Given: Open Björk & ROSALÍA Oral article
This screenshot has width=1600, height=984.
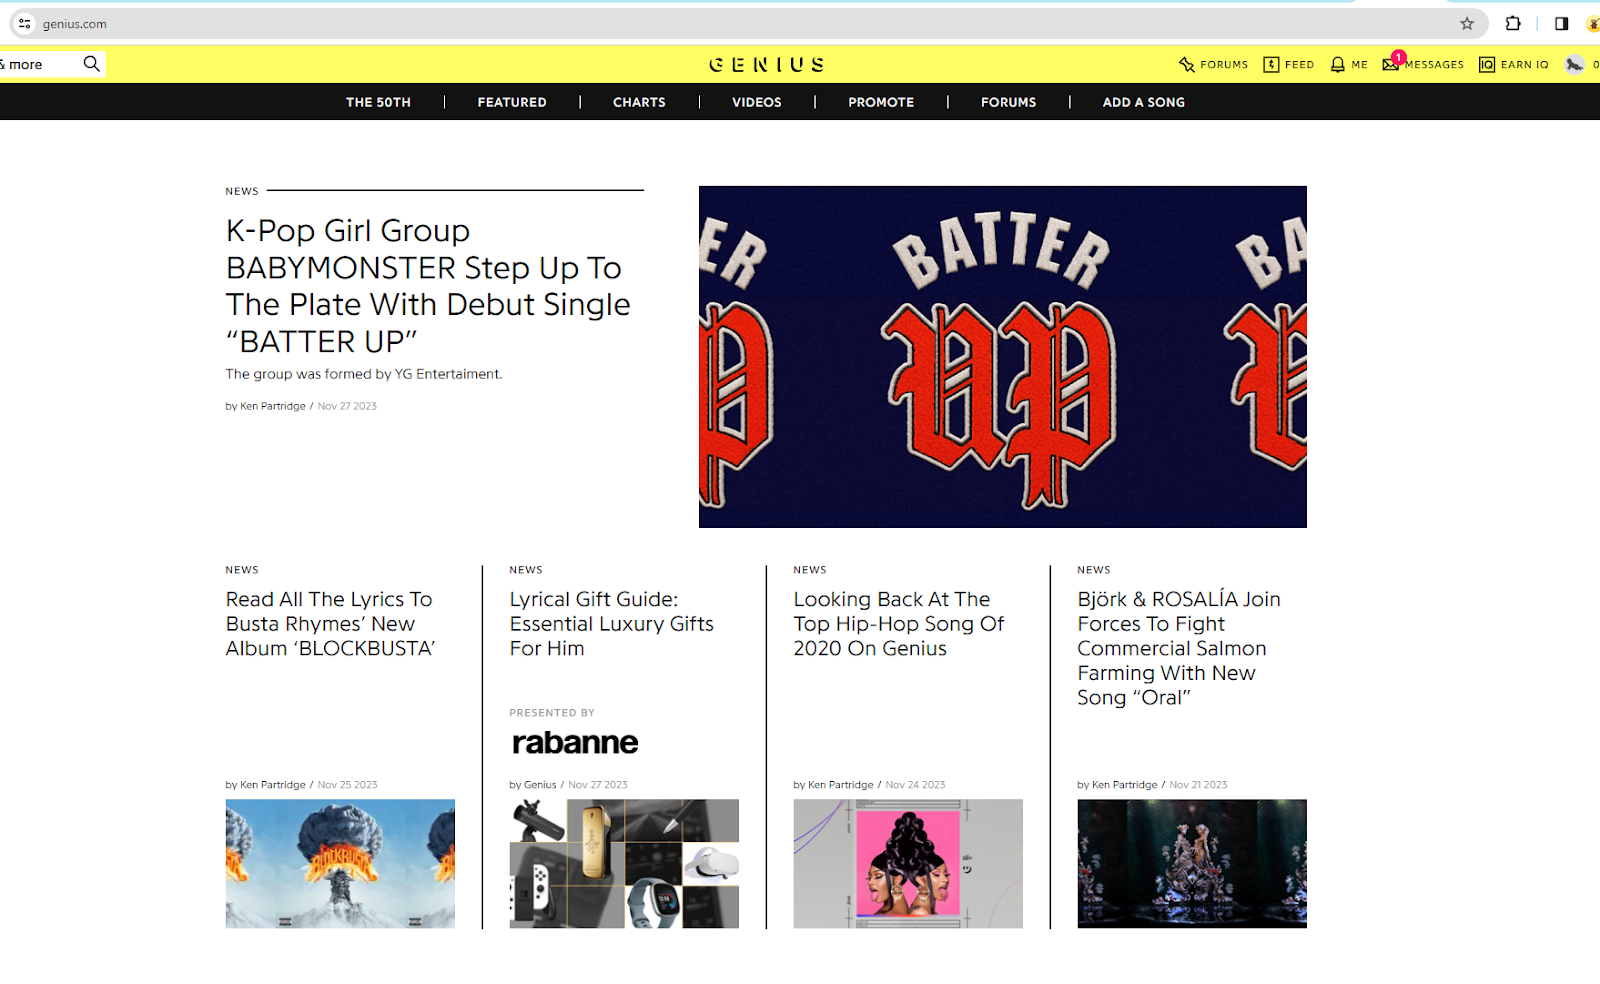Looking at the screenshot, I should tap(1178, 648).
